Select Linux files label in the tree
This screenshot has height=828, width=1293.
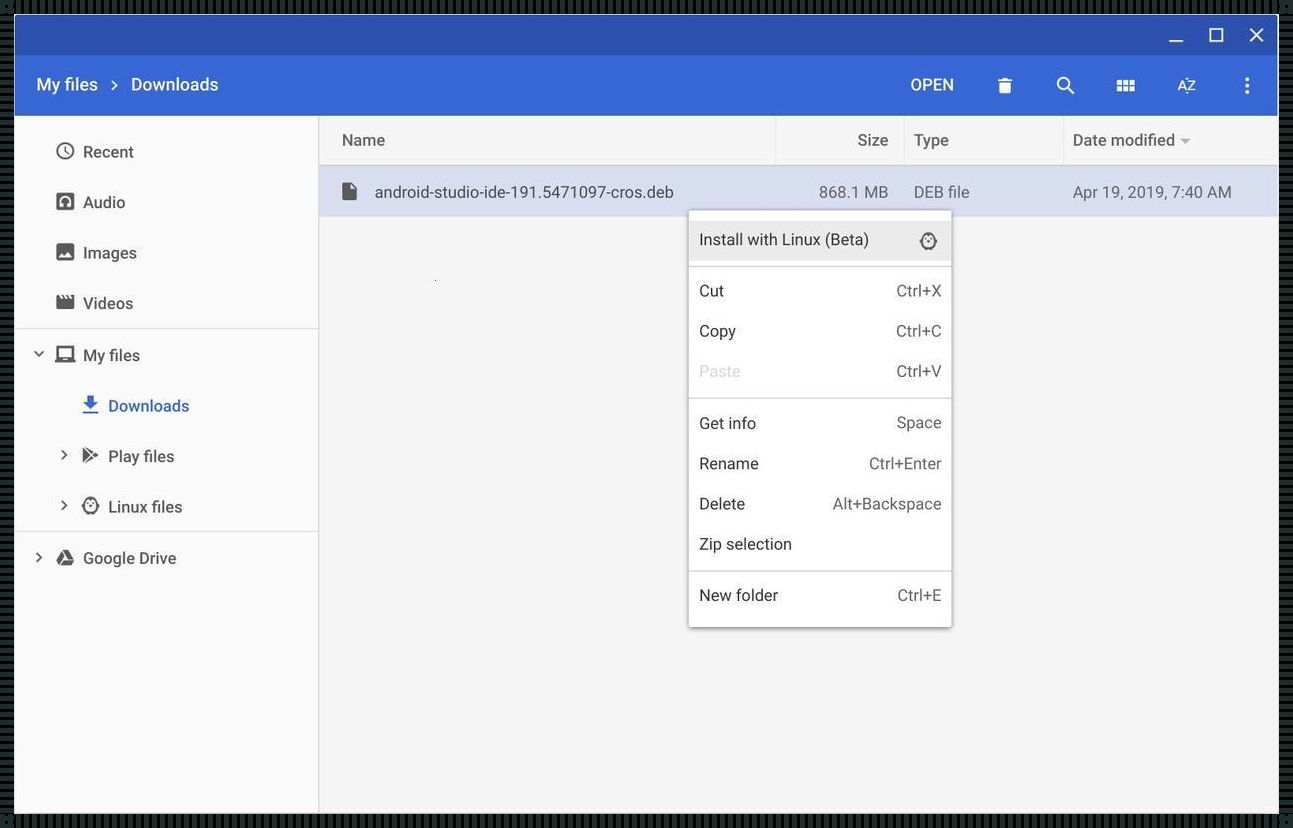coord(145,507)
